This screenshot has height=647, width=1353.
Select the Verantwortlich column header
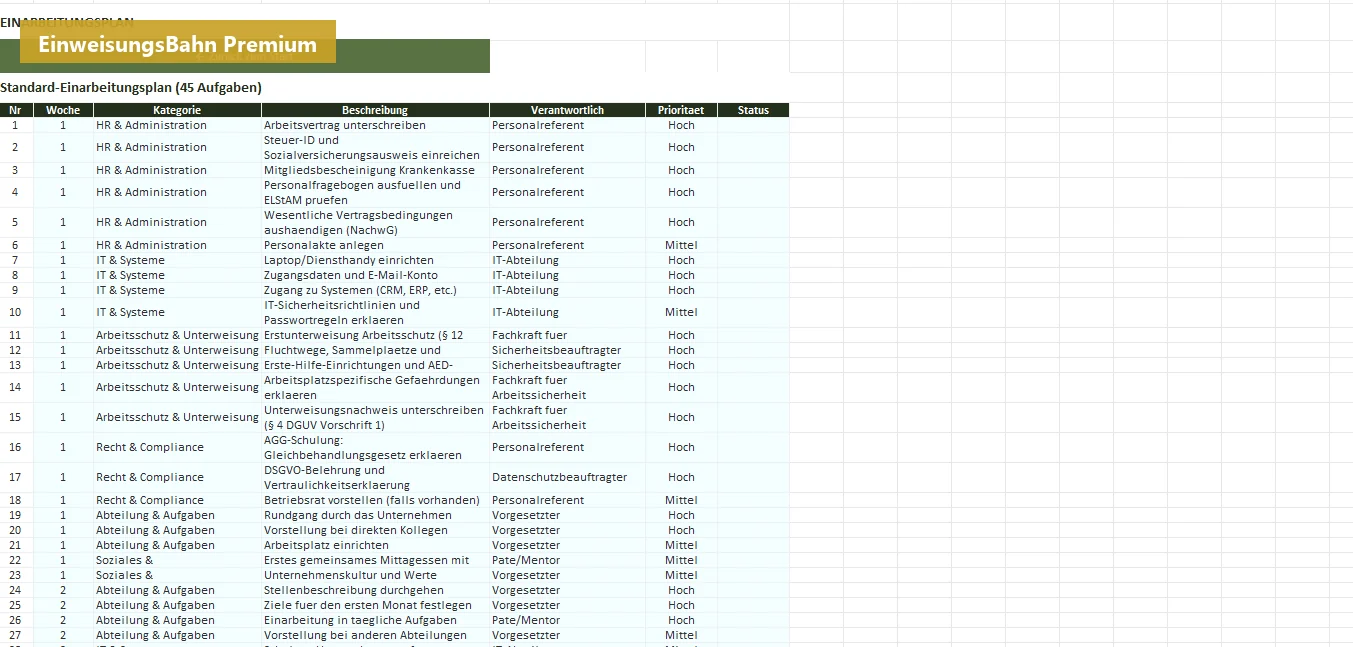(567, 110)
